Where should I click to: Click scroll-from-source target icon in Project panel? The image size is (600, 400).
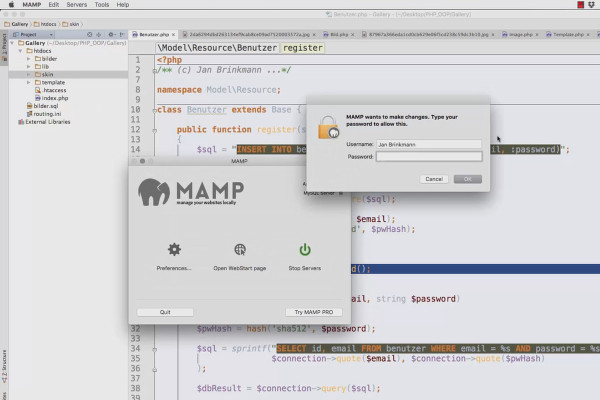pyautogui.click(x=89, y=34)
